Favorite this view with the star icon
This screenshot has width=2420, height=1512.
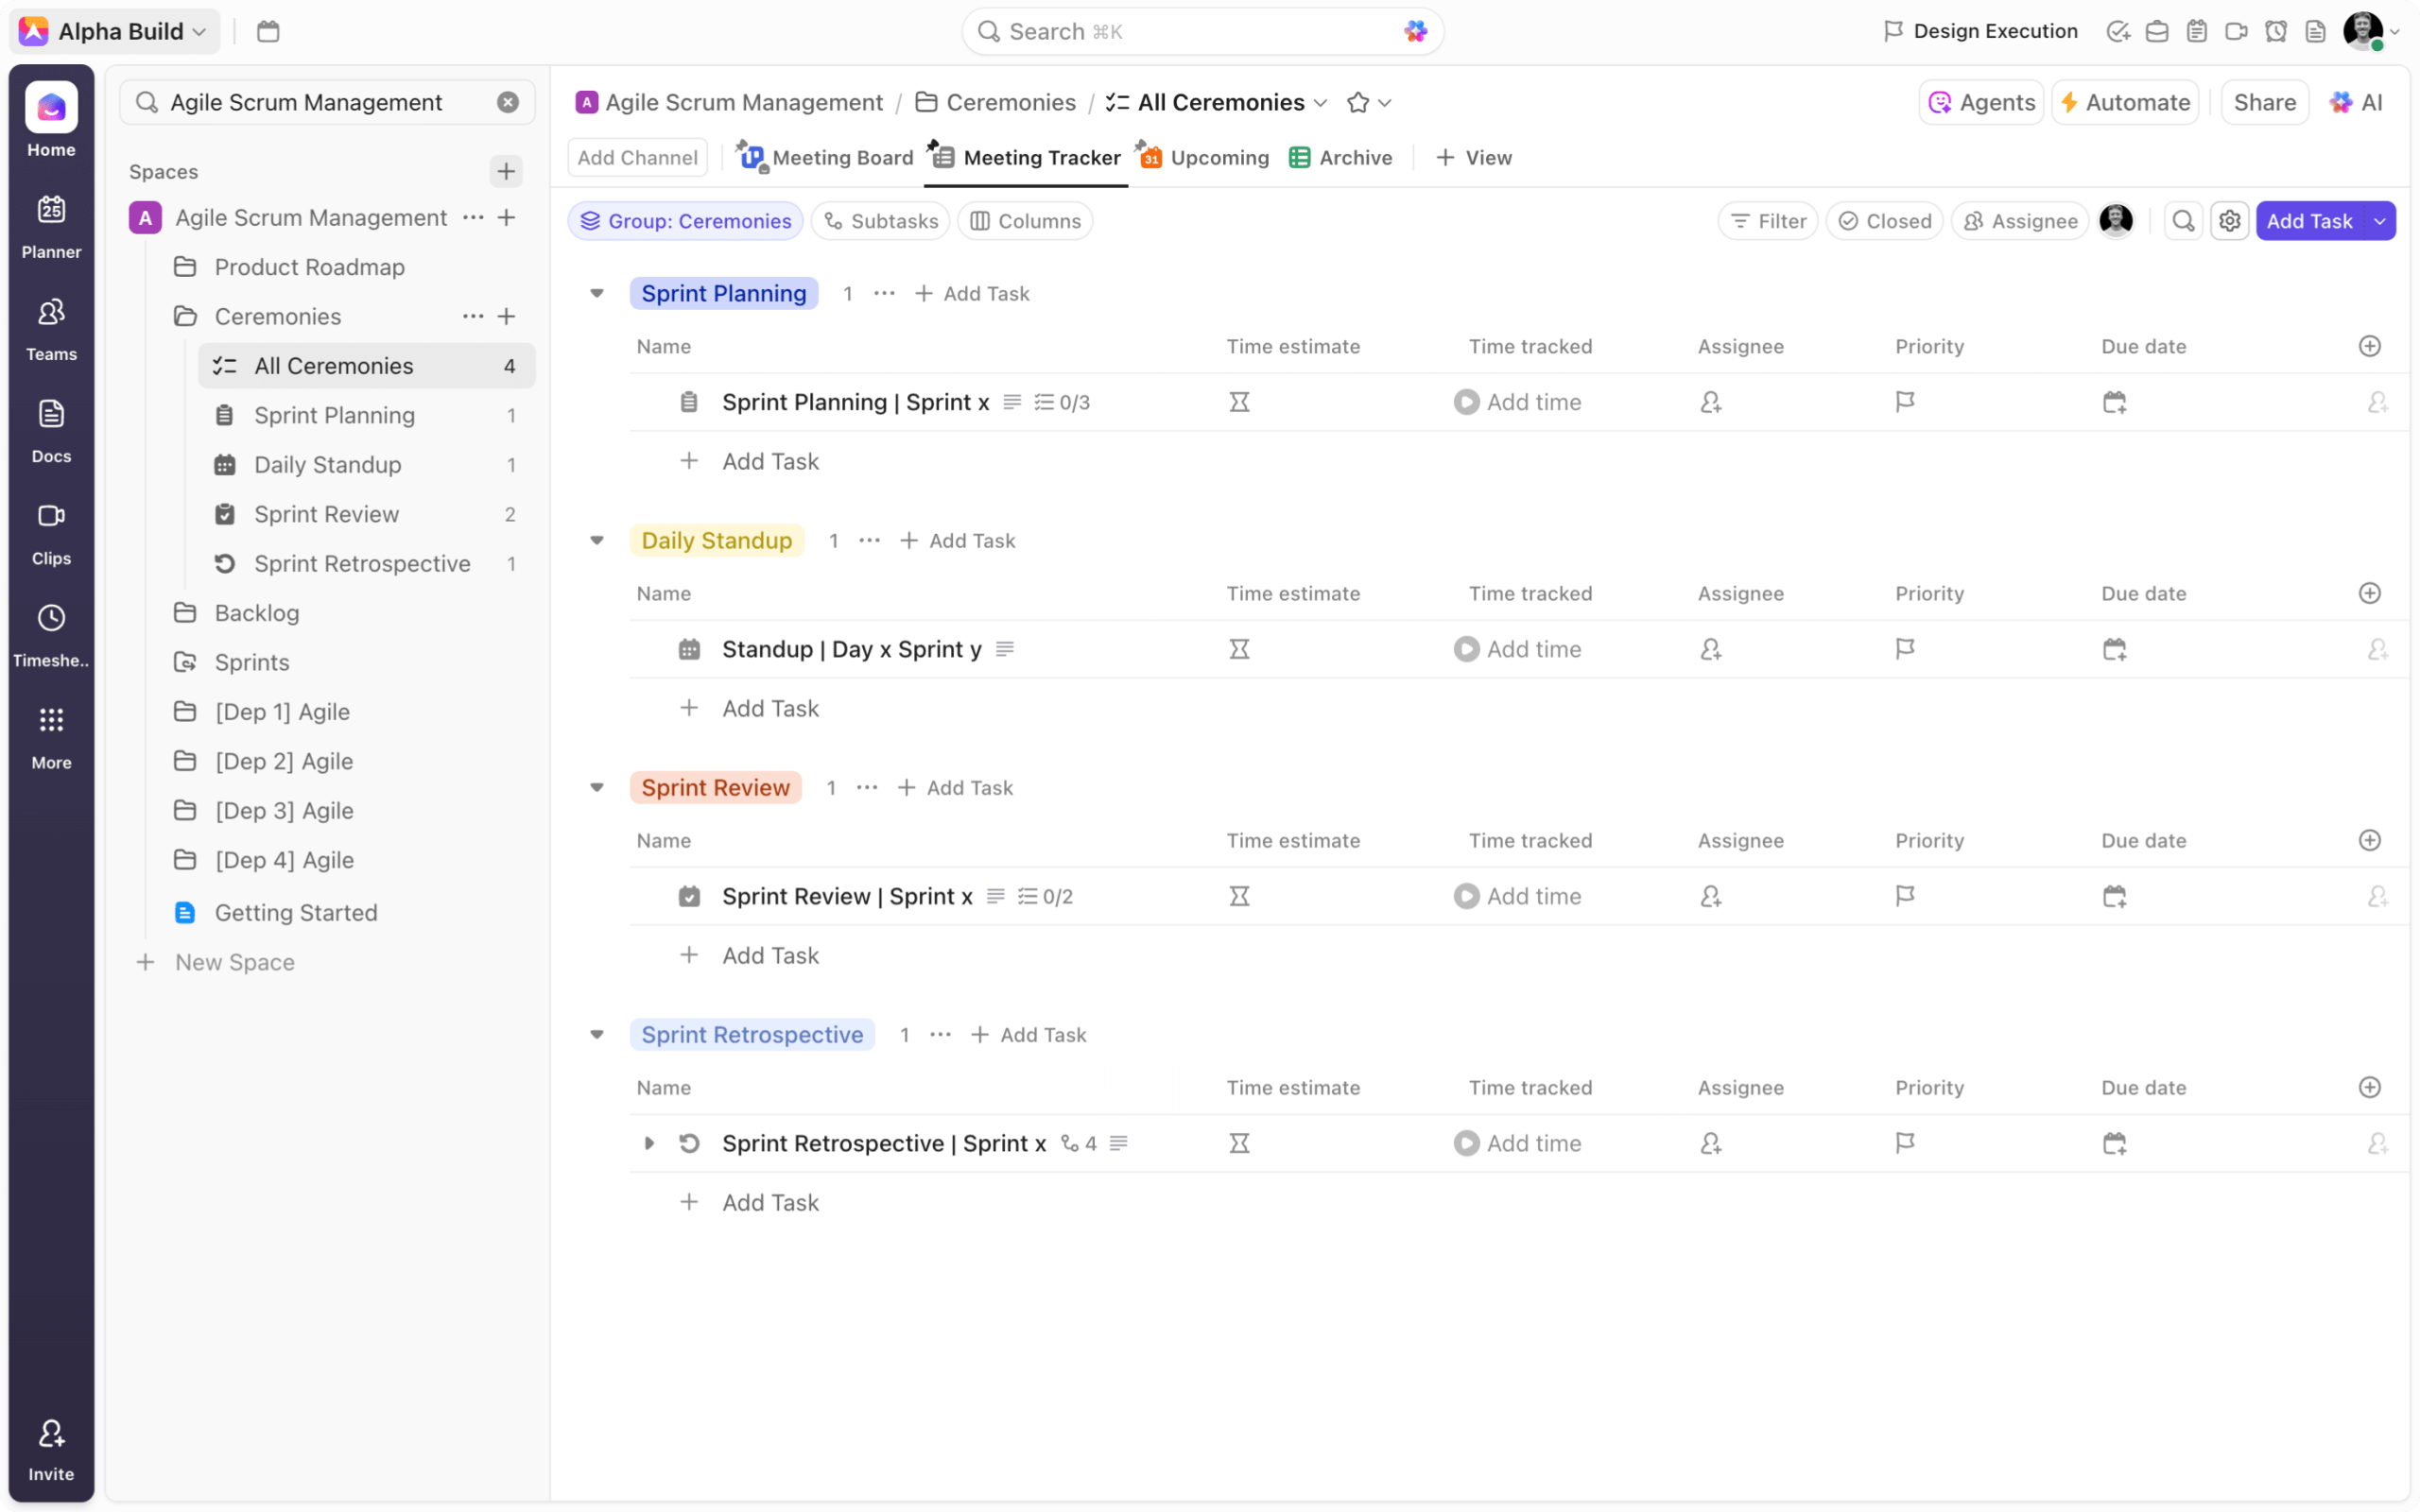pos(1357,103)
